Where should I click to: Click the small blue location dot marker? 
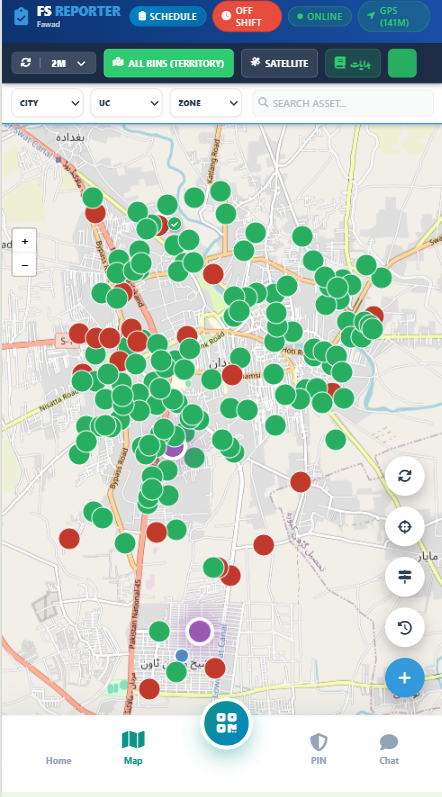click(x=182, y=655)
